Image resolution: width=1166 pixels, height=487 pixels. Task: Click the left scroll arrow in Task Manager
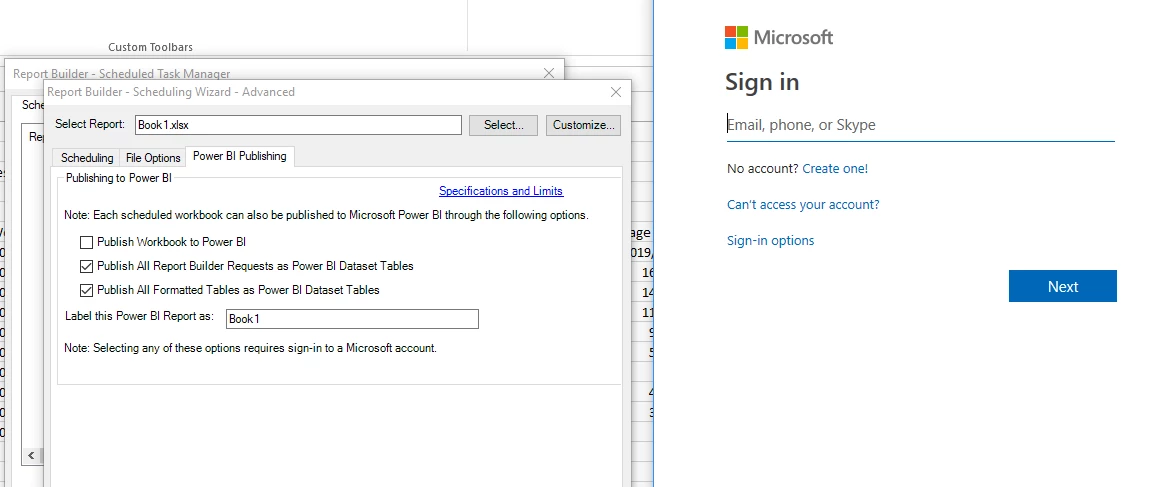tap(31, 455)
